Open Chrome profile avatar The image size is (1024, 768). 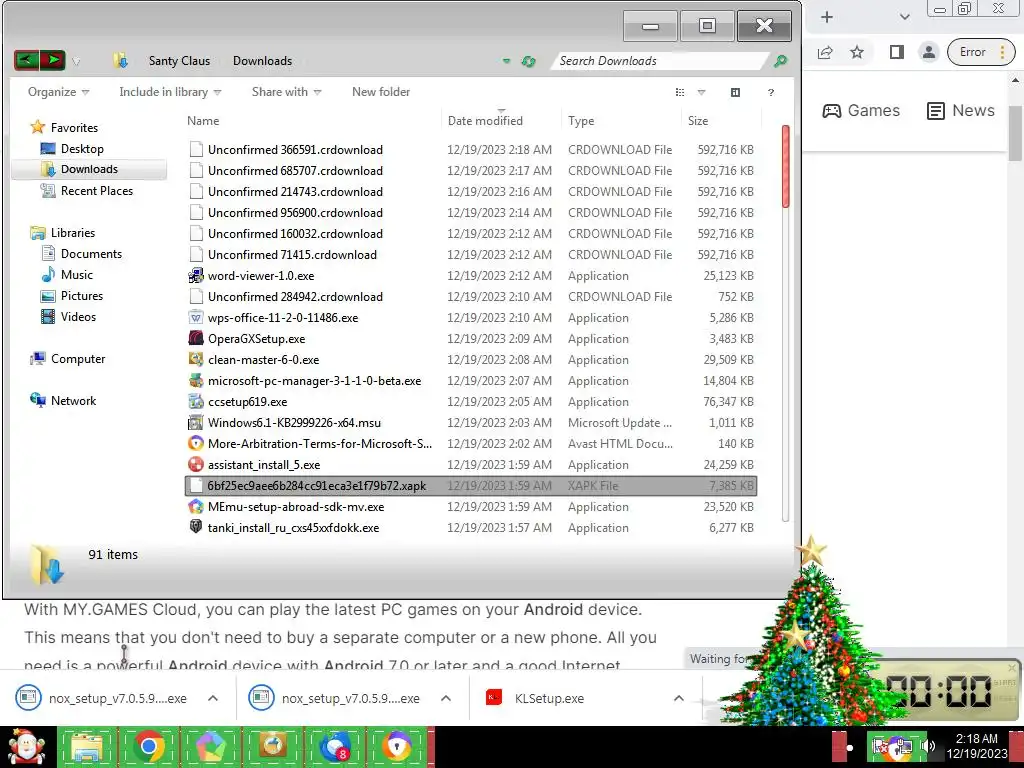click(928, 52)
